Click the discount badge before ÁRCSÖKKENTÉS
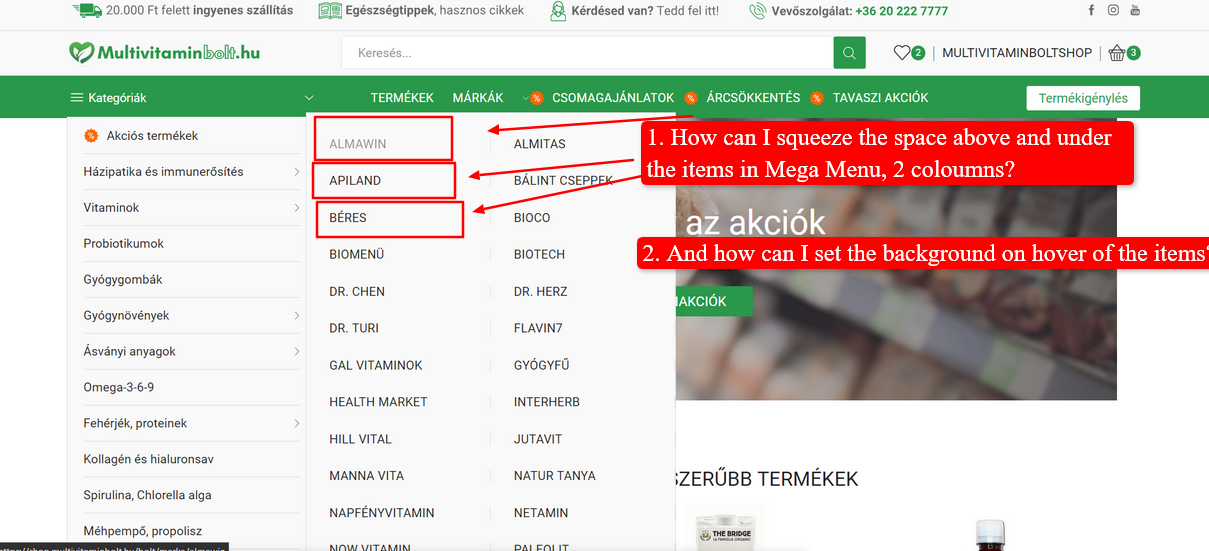The height and width of the screenshot is (551, 1209). click(x=691, y=98)
